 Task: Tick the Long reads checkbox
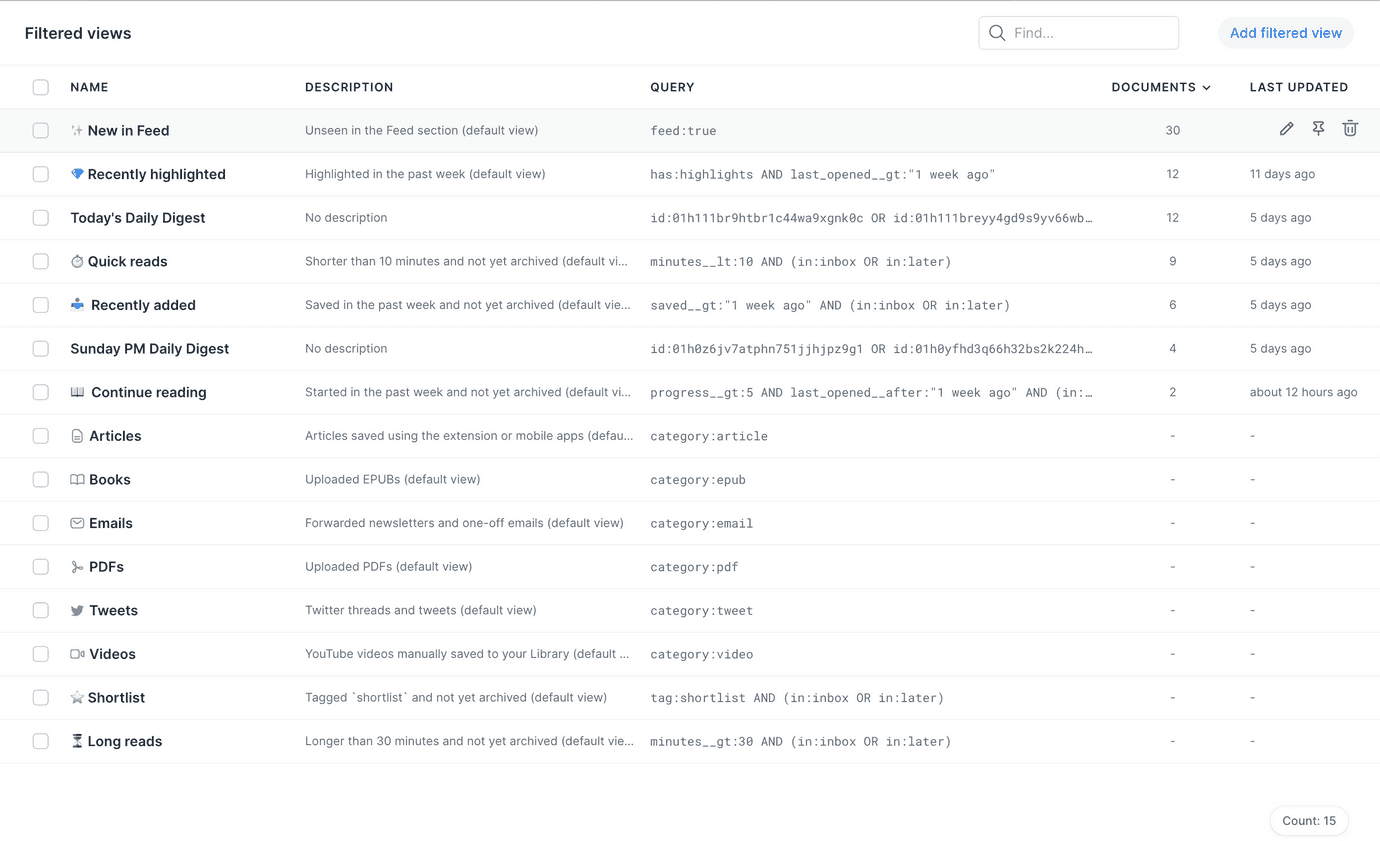pos(41,741)
